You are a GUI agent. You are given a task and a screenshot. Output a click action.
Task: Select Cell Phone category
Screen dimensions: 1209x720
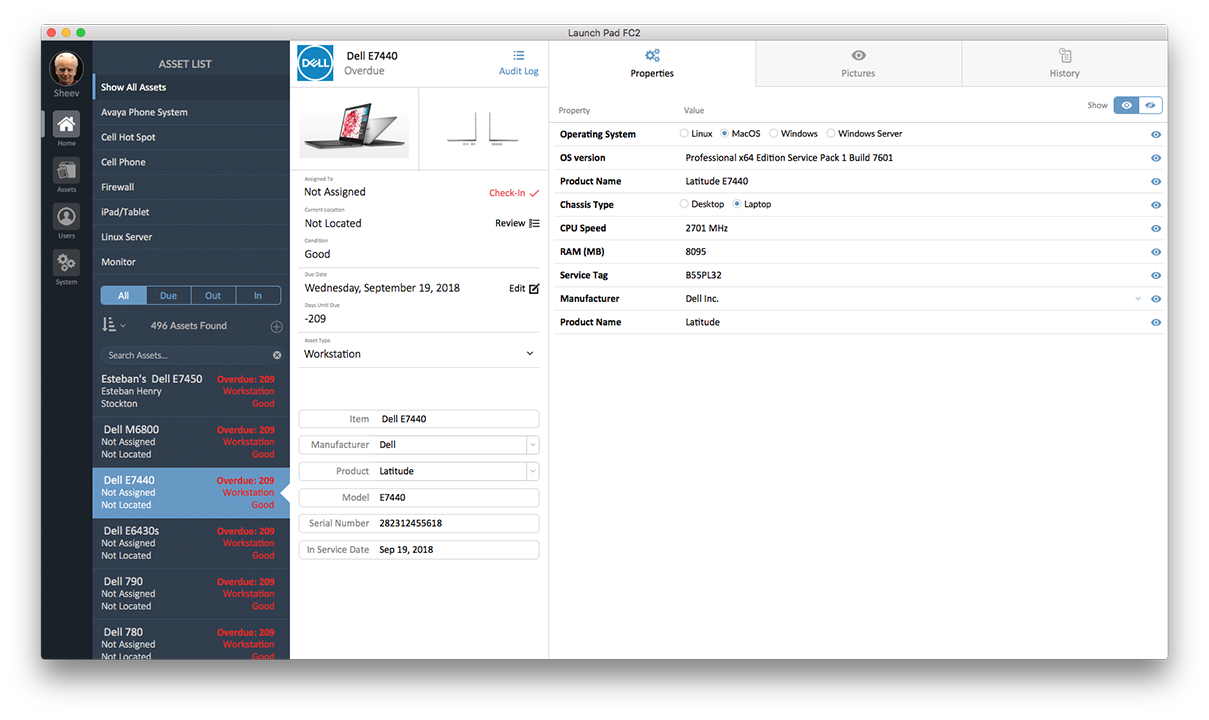pos(191,162)
